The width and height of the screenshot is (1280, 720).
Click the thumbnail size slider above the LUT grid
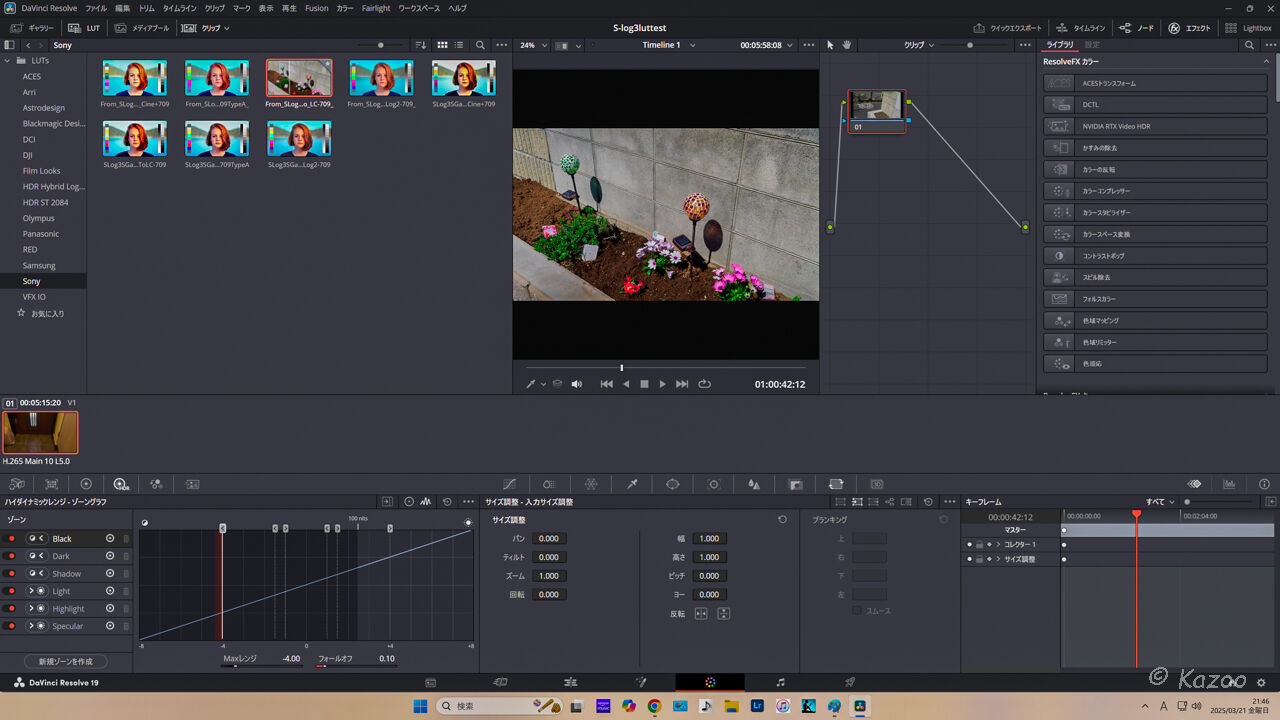[380, 45]
